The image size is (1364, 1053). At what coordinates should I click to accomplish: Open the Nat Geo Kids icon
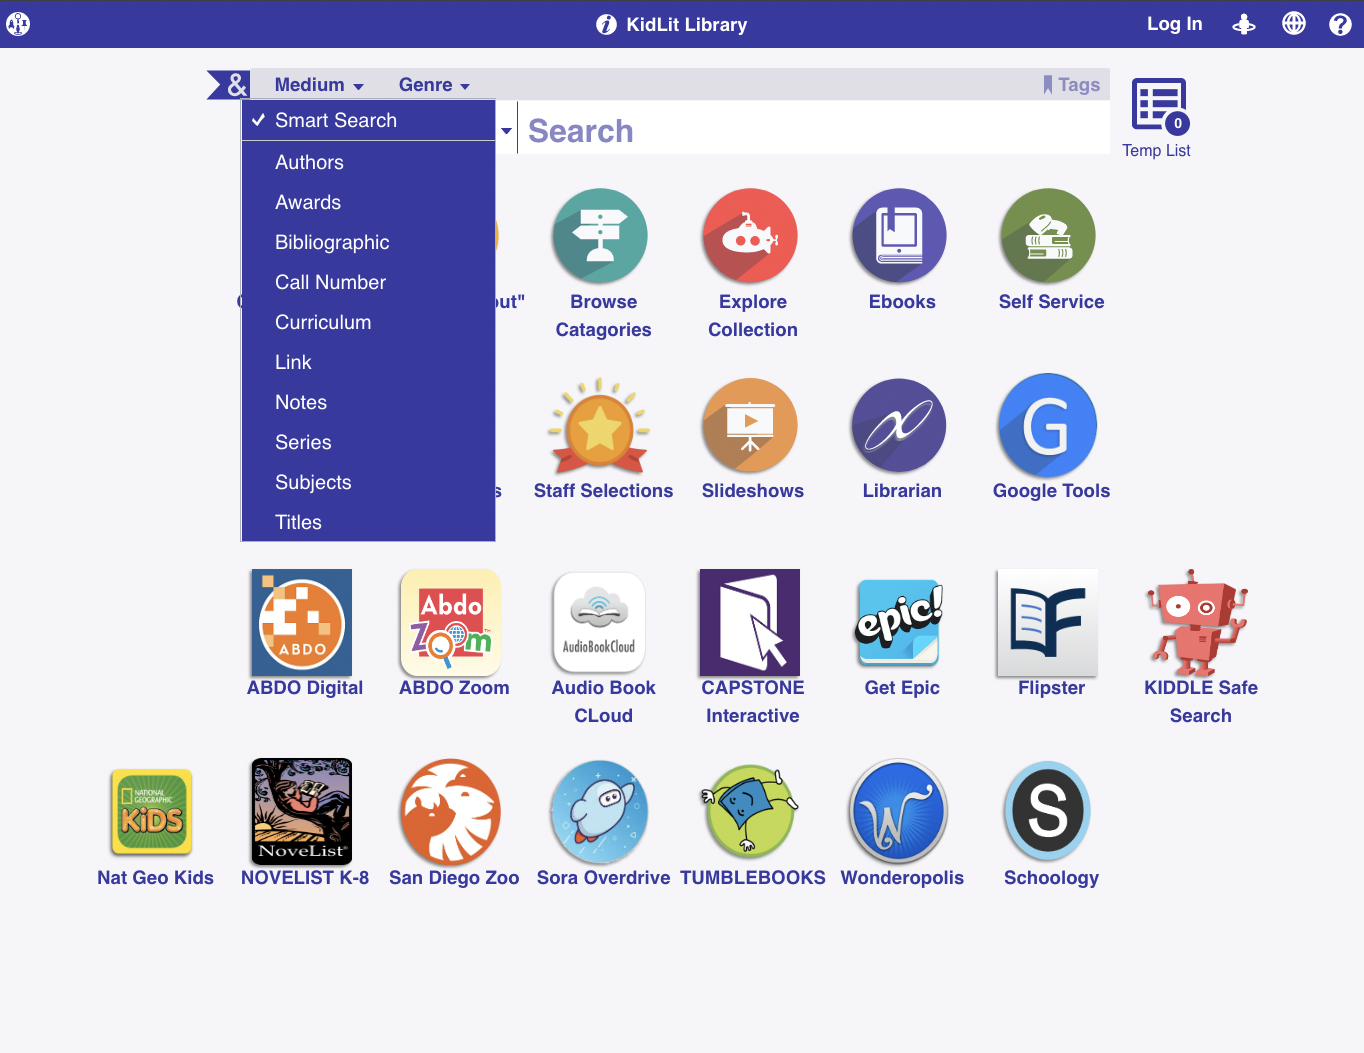[152, 812]
